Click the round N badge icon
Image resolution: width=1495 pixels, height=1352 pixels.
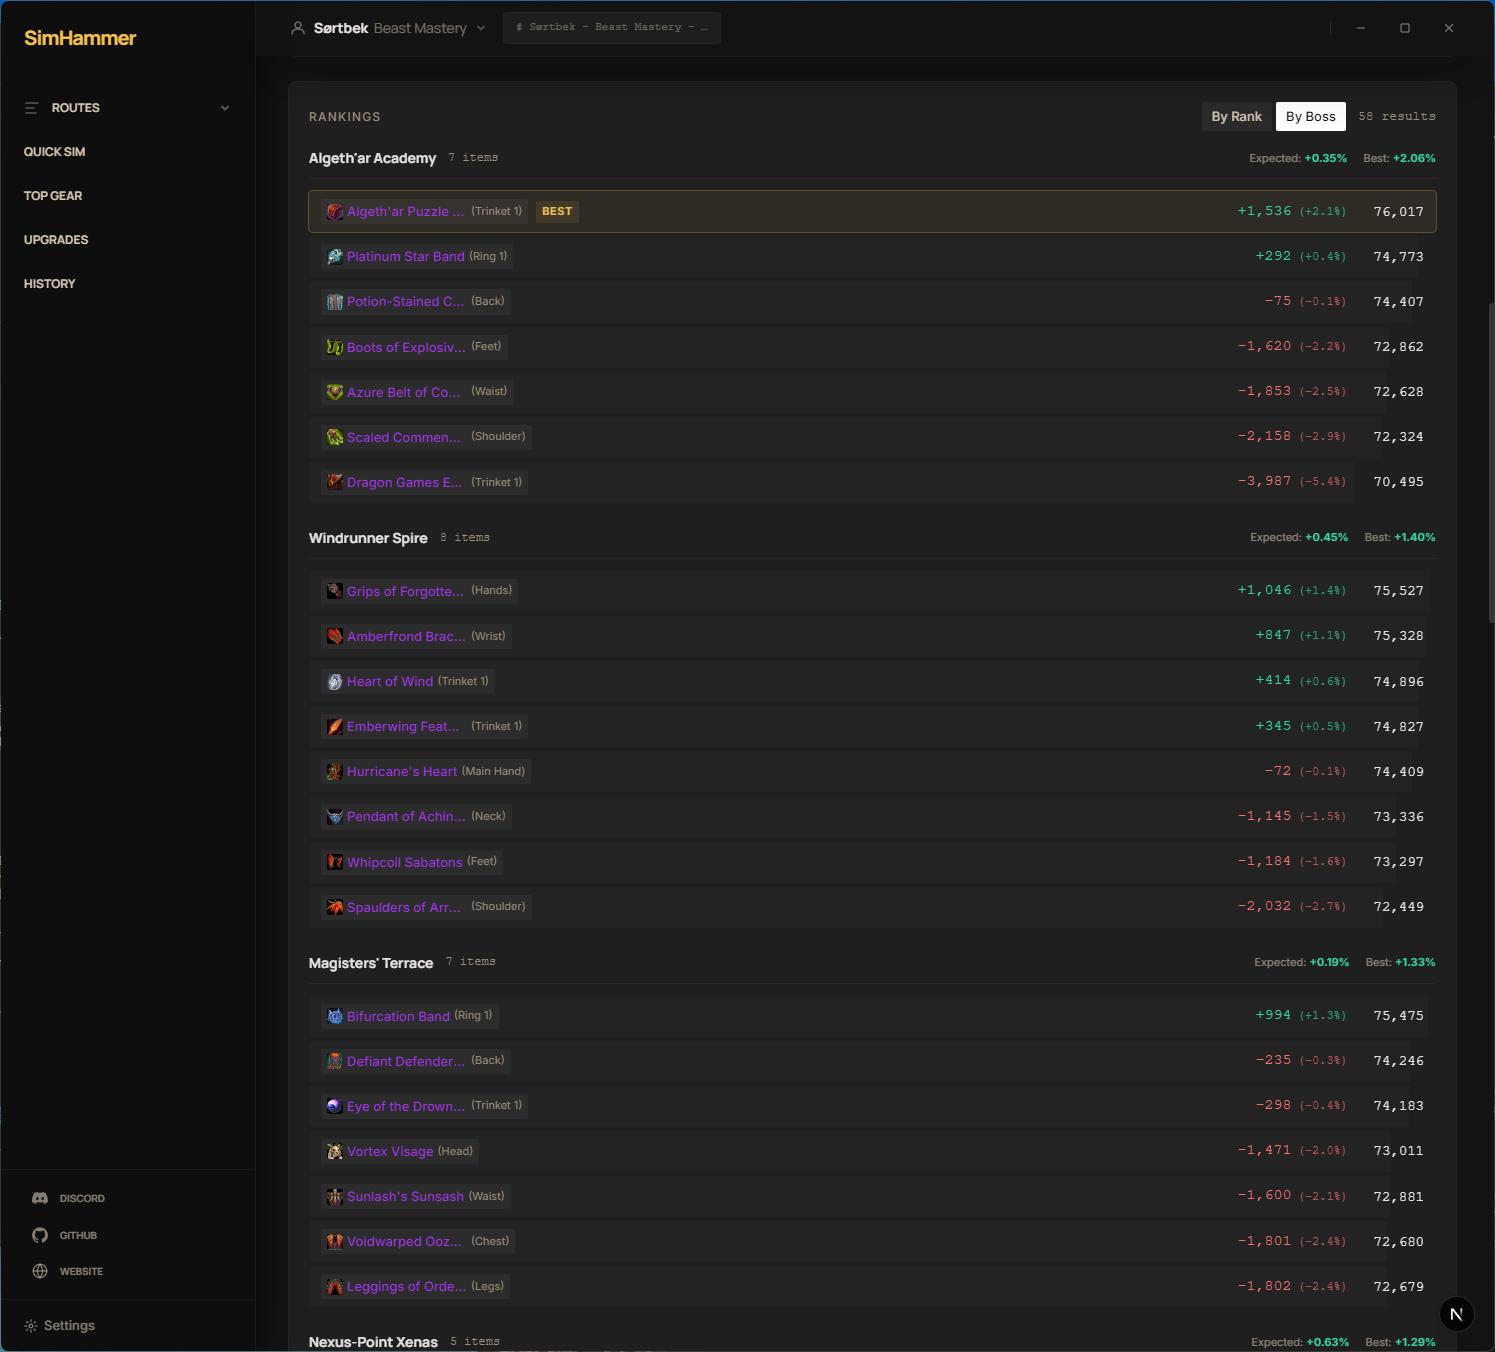coord(1456,1314)
